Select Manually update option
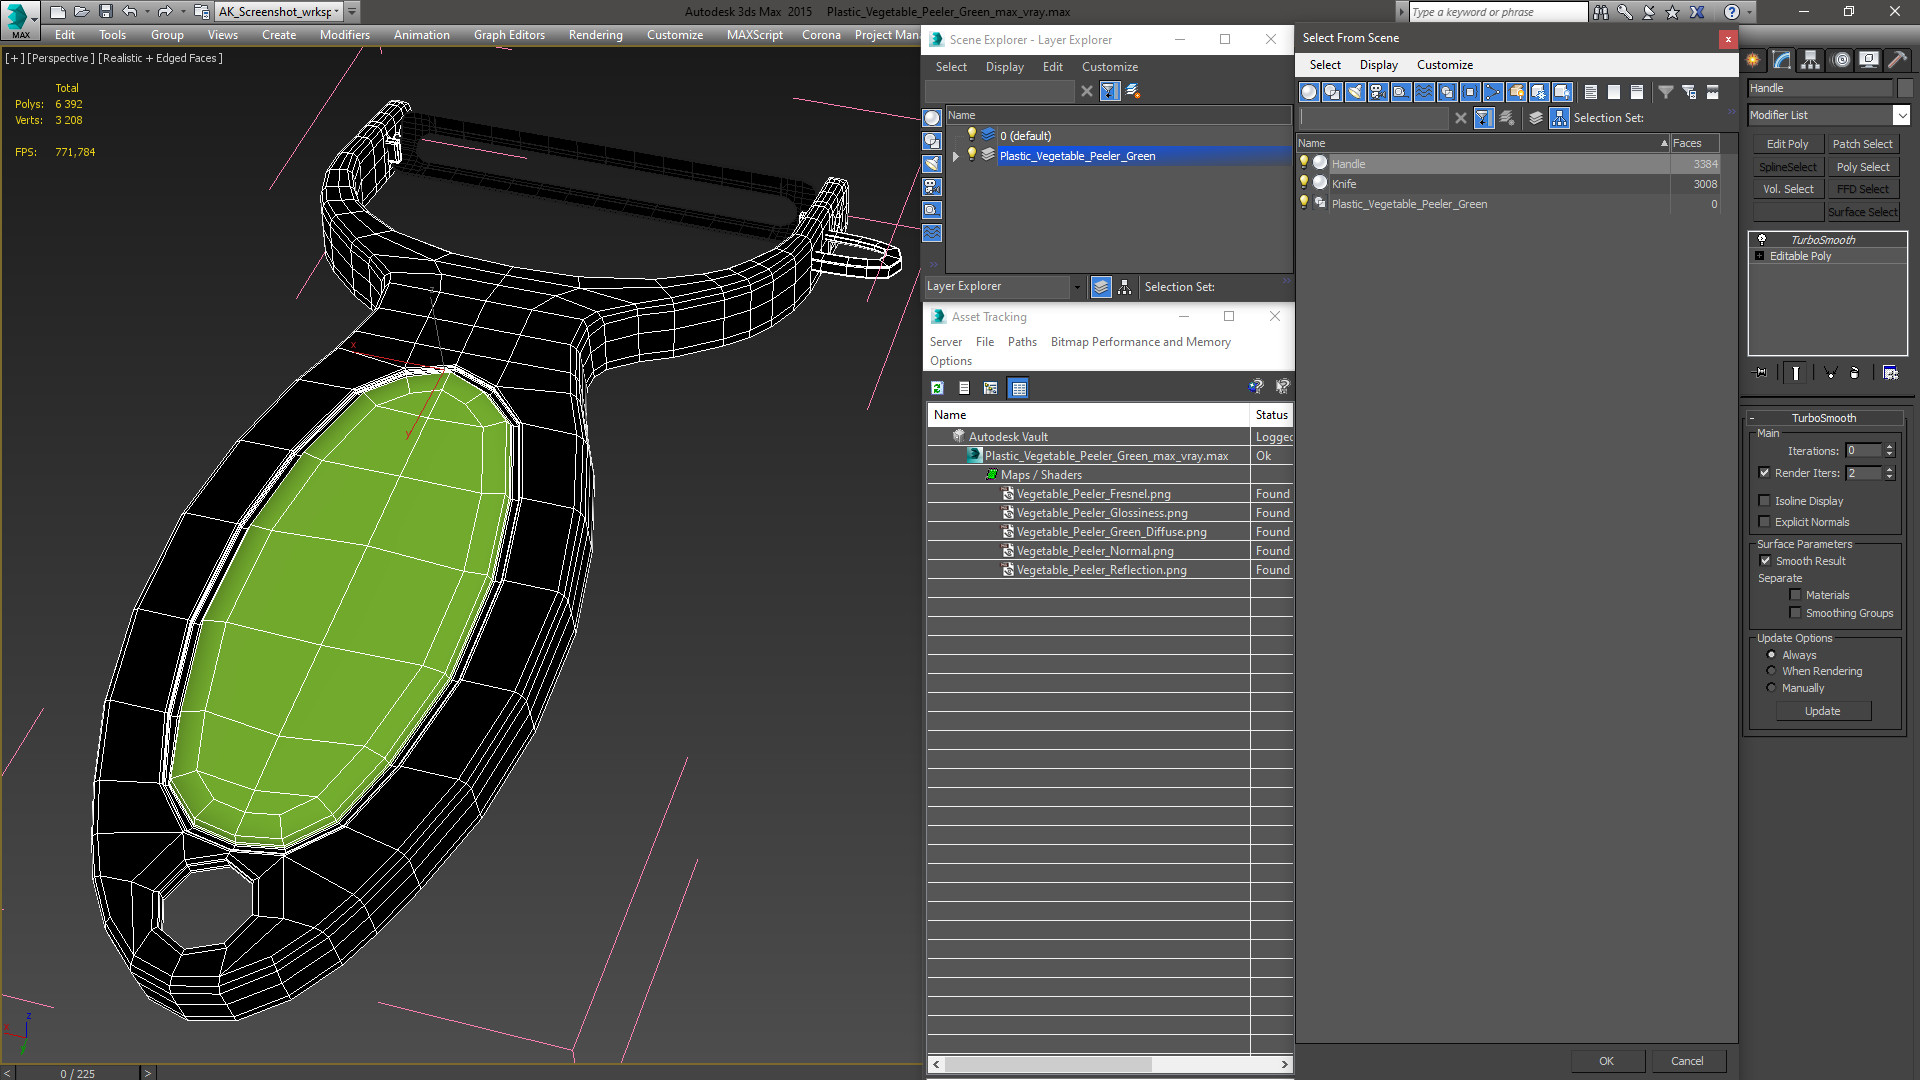 [1771, 688]
